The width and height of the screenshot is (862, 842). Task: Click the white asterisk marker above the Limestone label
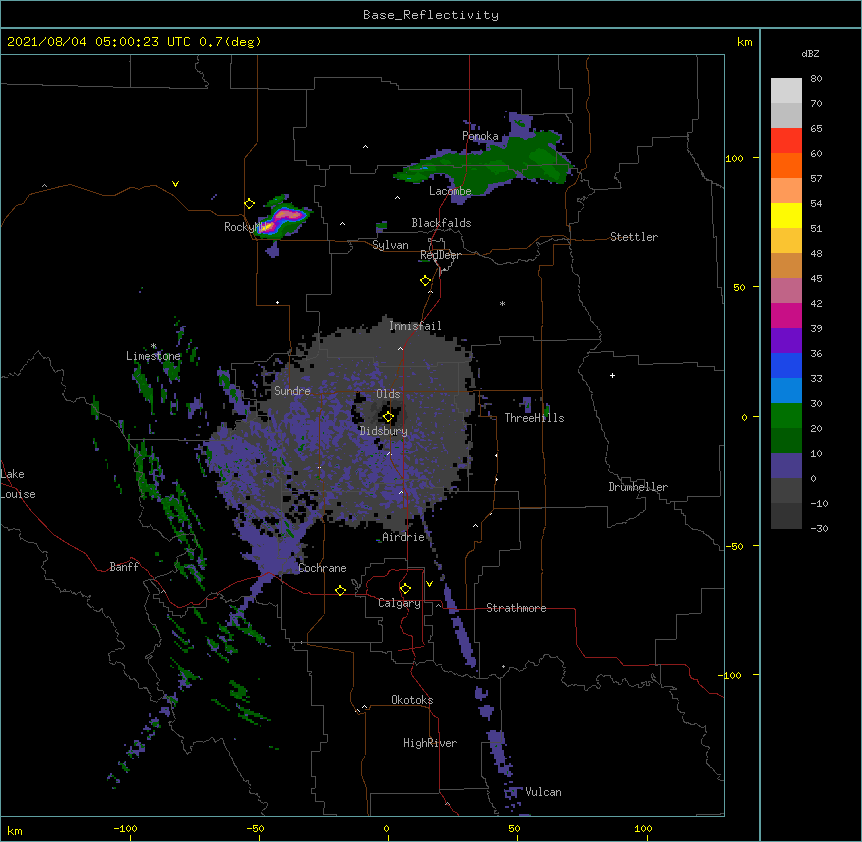click(153, 346)
